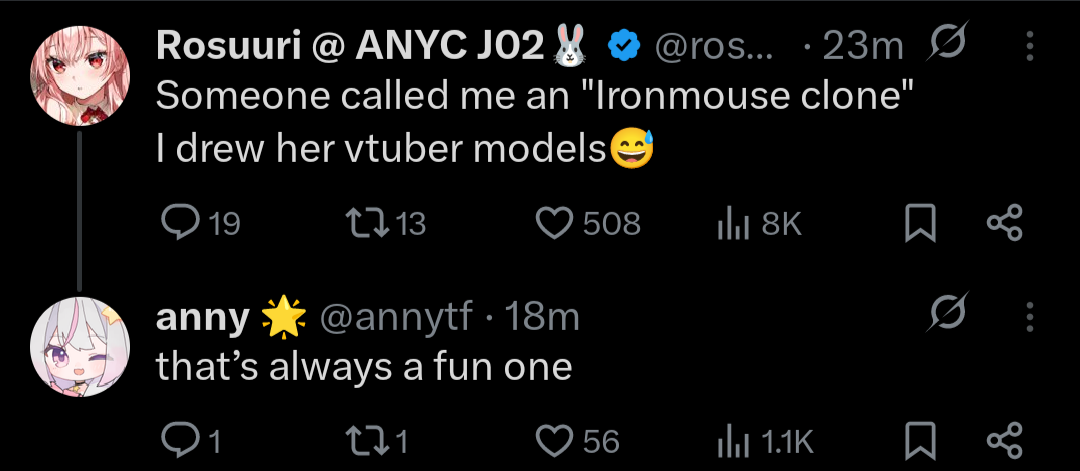The width and height of the screenshot is (1080, 471).
Task: Open the @annytf handle link
Action: click(x=398, y=318)
